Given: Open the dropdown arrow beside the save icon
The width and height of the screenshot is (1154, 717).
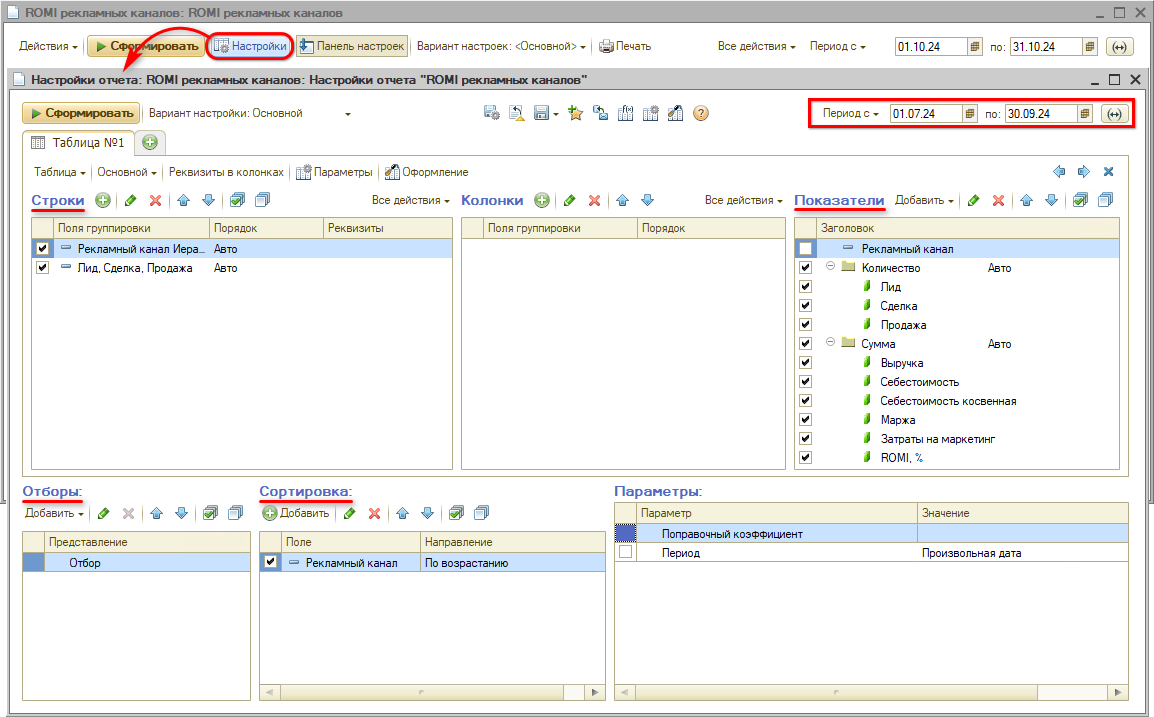Looking at the screenshot, I should [x=556, y=114].
